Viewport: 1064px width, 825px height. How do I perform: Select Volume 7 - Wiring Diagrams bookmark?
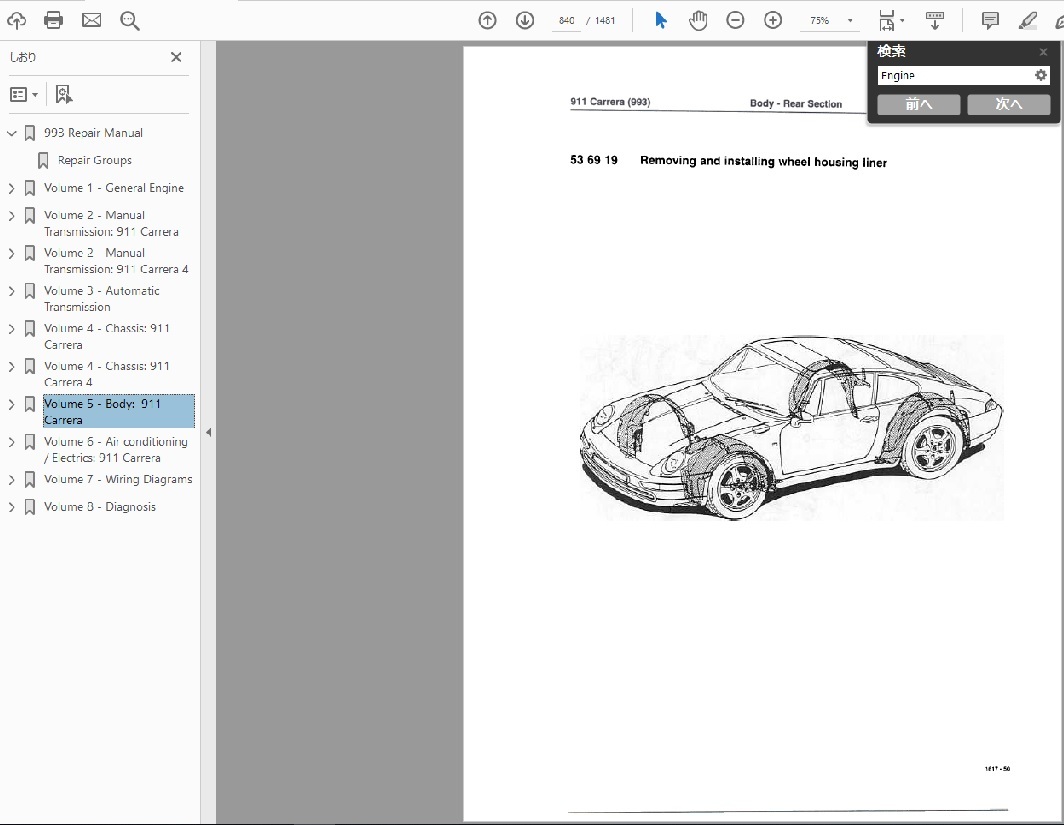click(x=118, y=480)
